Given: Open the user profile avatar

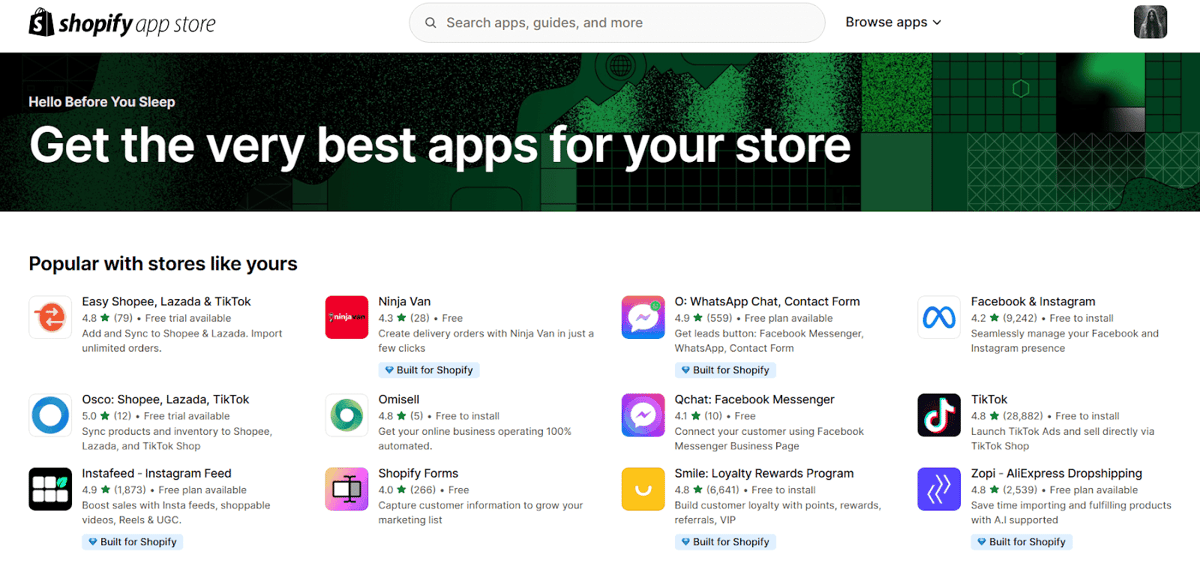Looking at the screenshot, I should [x=1150, y=22].
